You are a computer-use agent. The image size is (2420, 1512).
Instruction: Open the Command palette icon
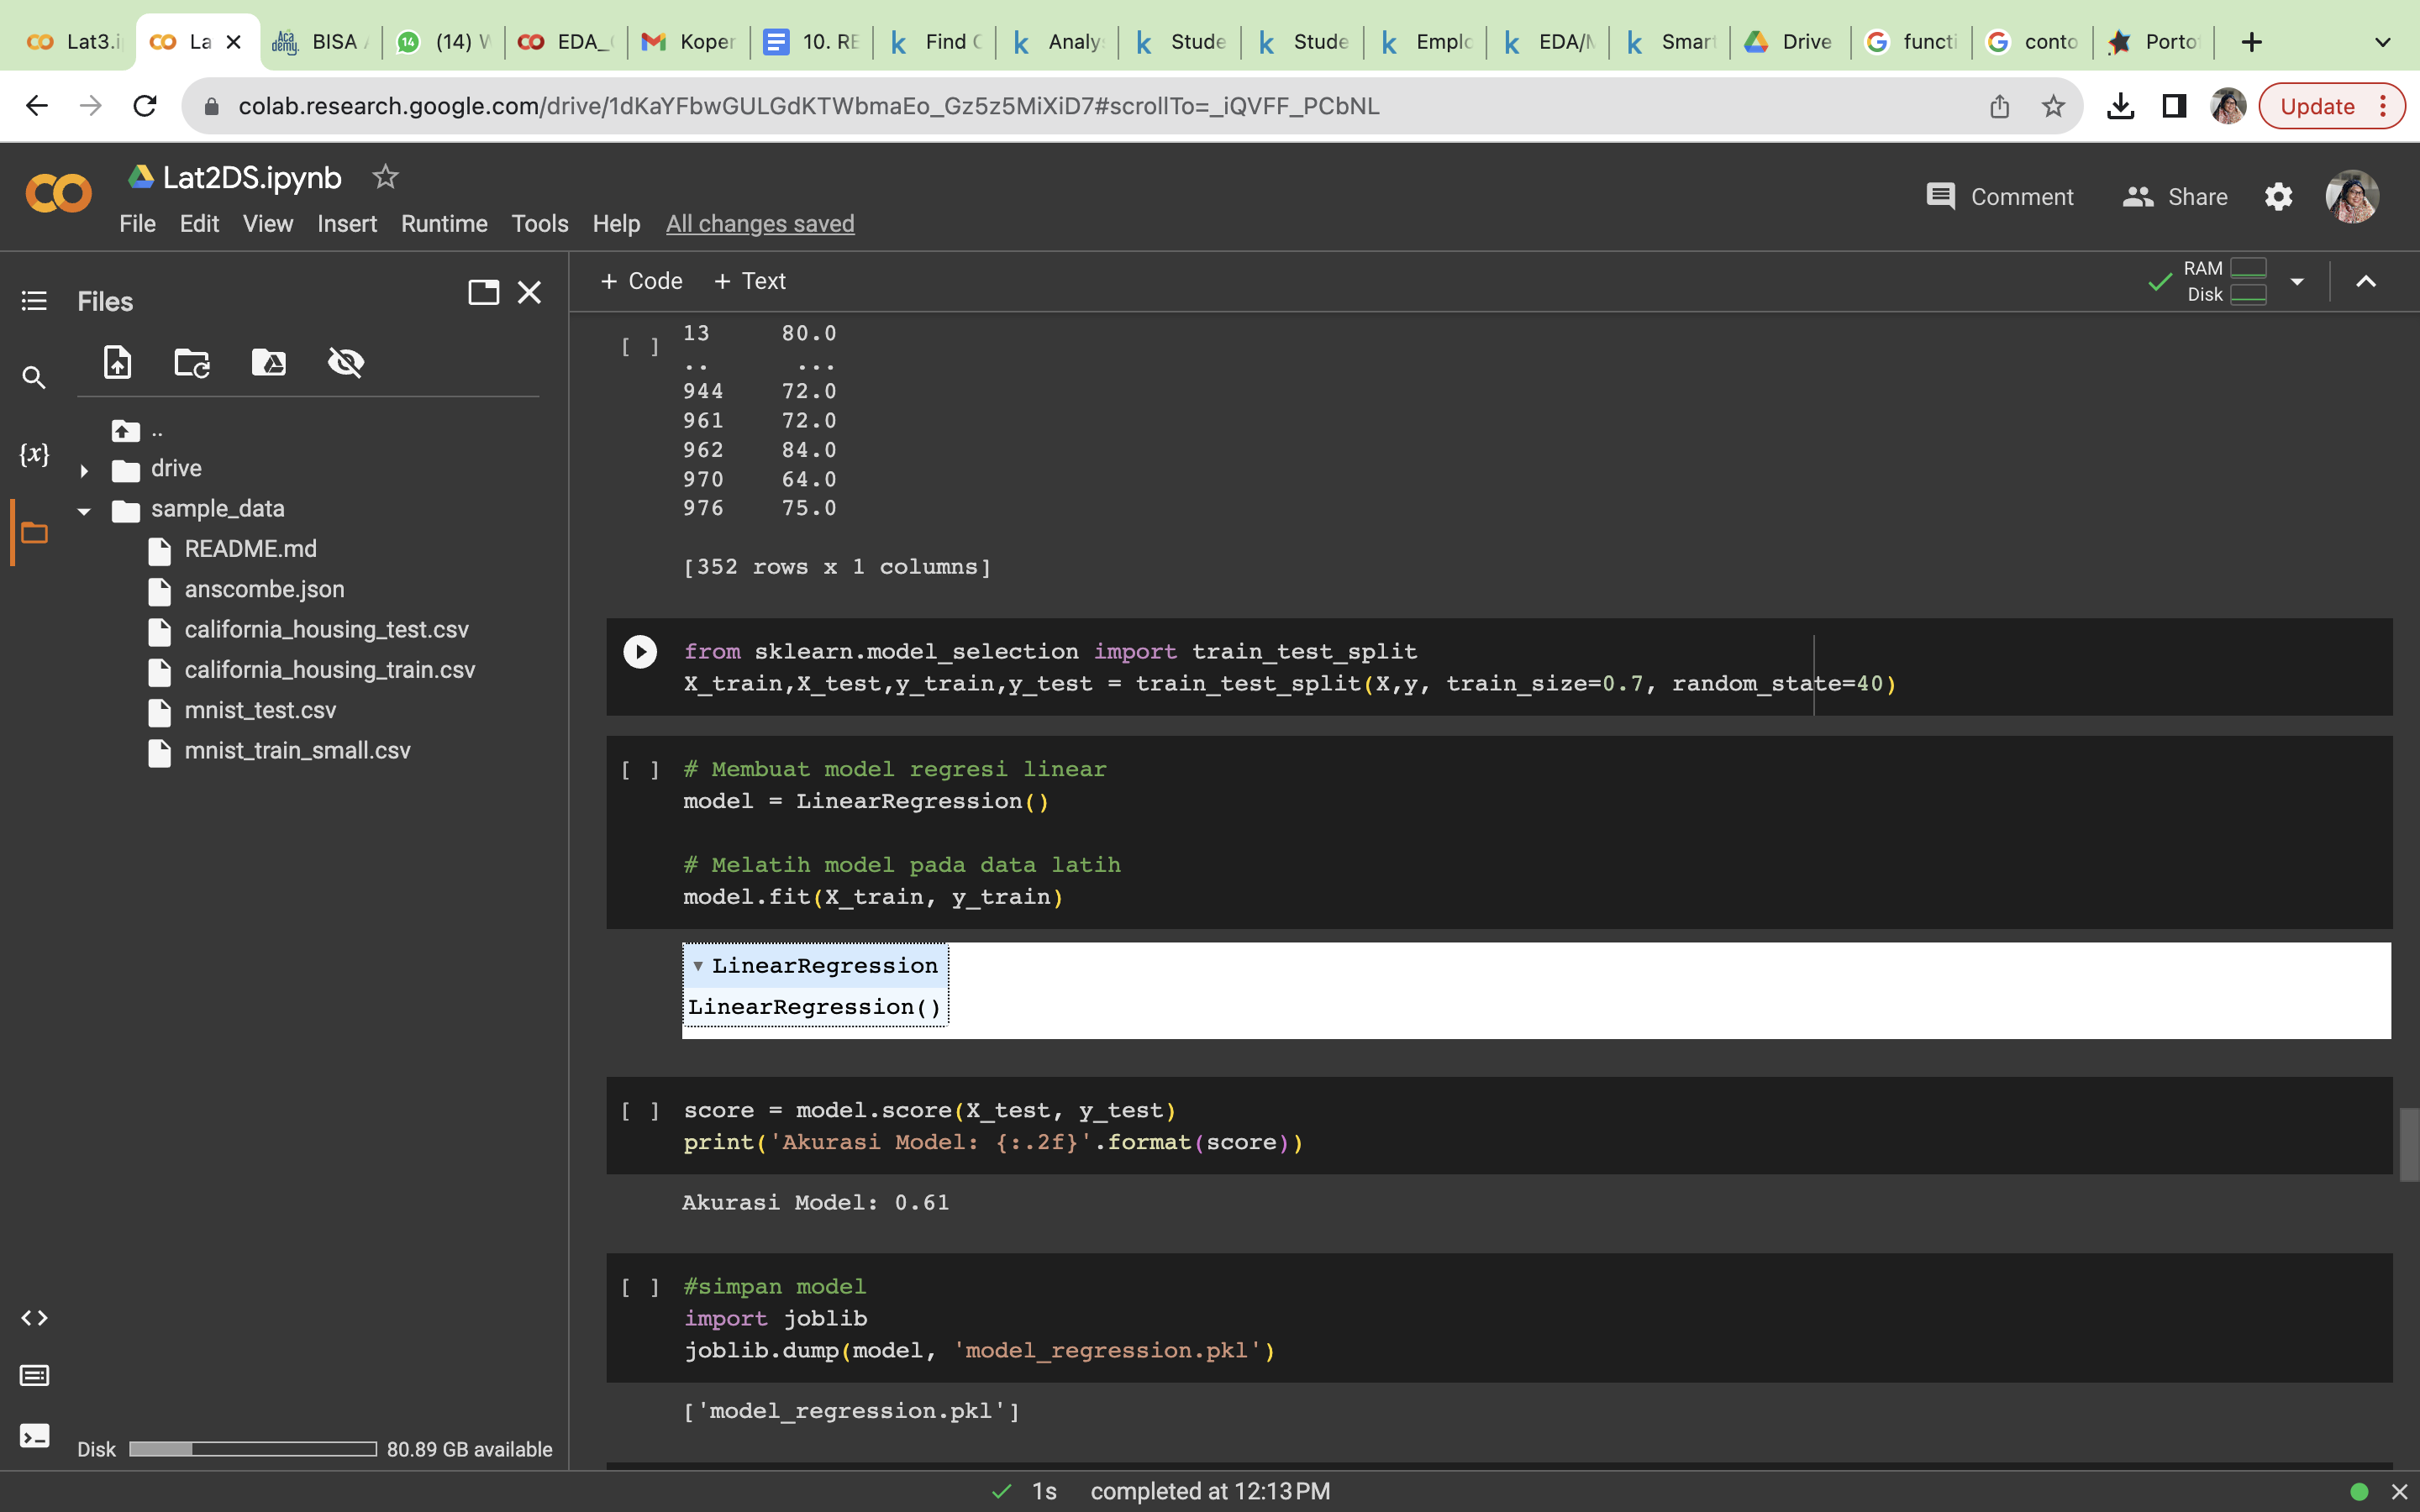[x=34, y=1376]
